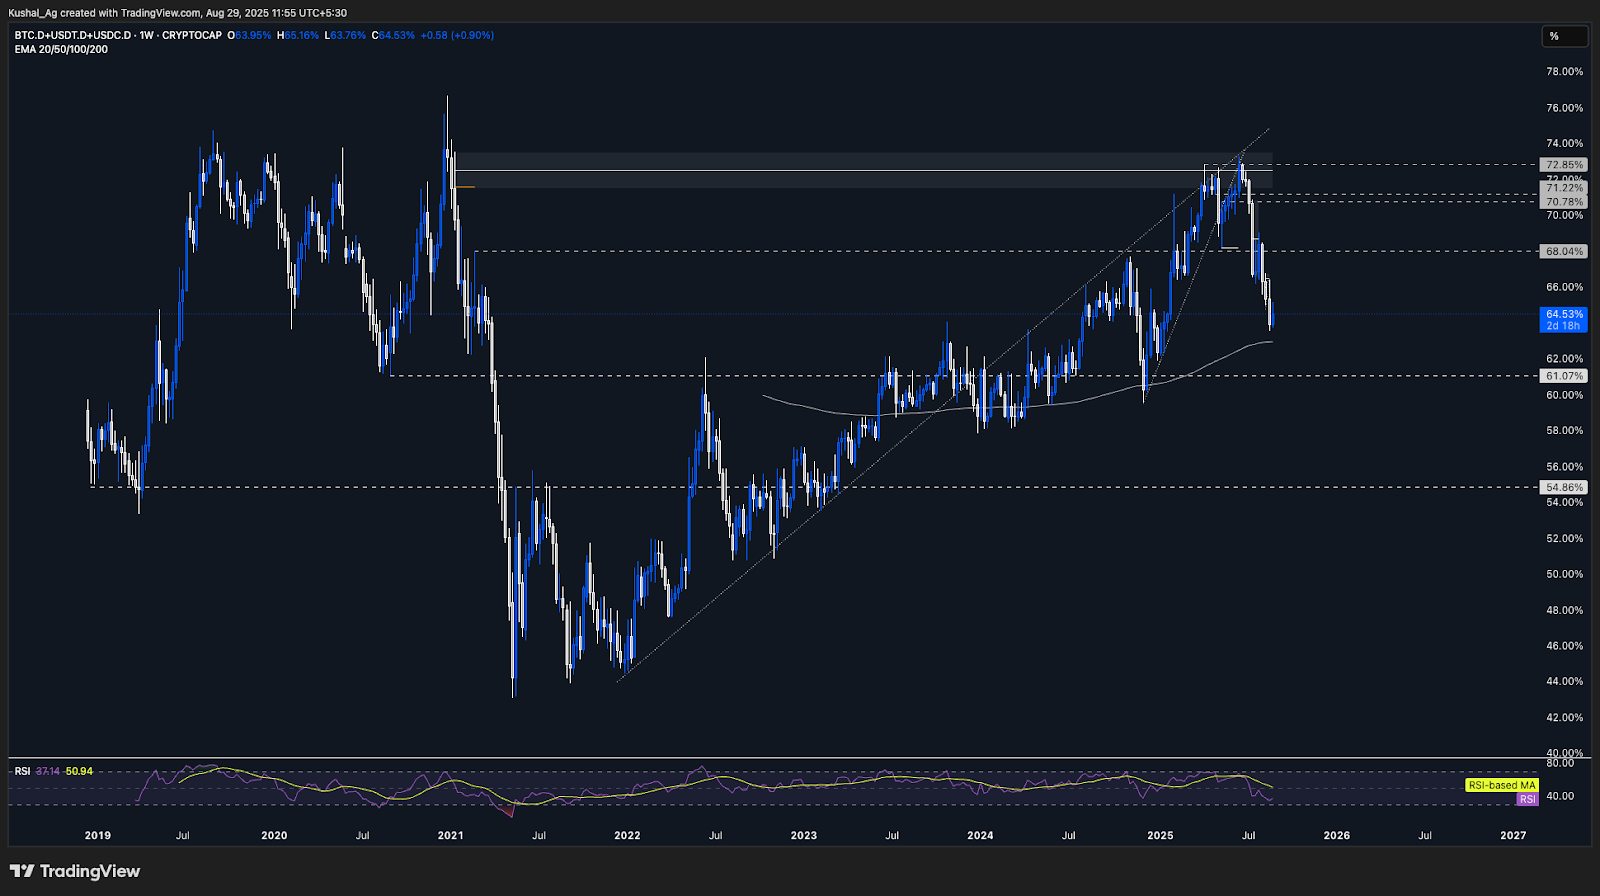Open the RSI indicator legend title
The width and height of the screenshot is (1600, 896).
tap(22, 771)
